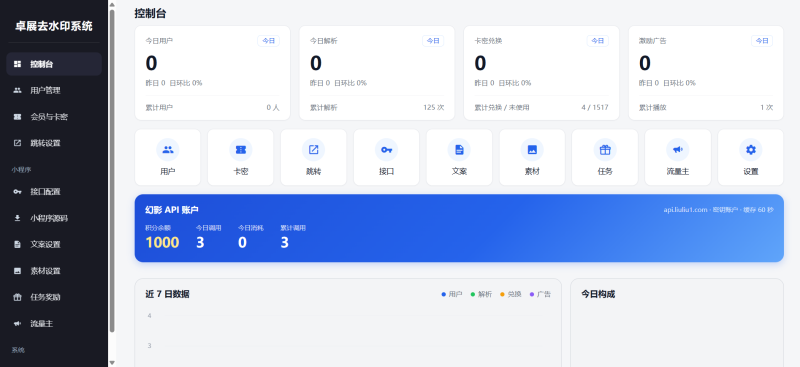The width and height of the screenshot is (800, 367).
Task: Click the 今日 badge on 今日解析 card
Action: click(433, 41)
